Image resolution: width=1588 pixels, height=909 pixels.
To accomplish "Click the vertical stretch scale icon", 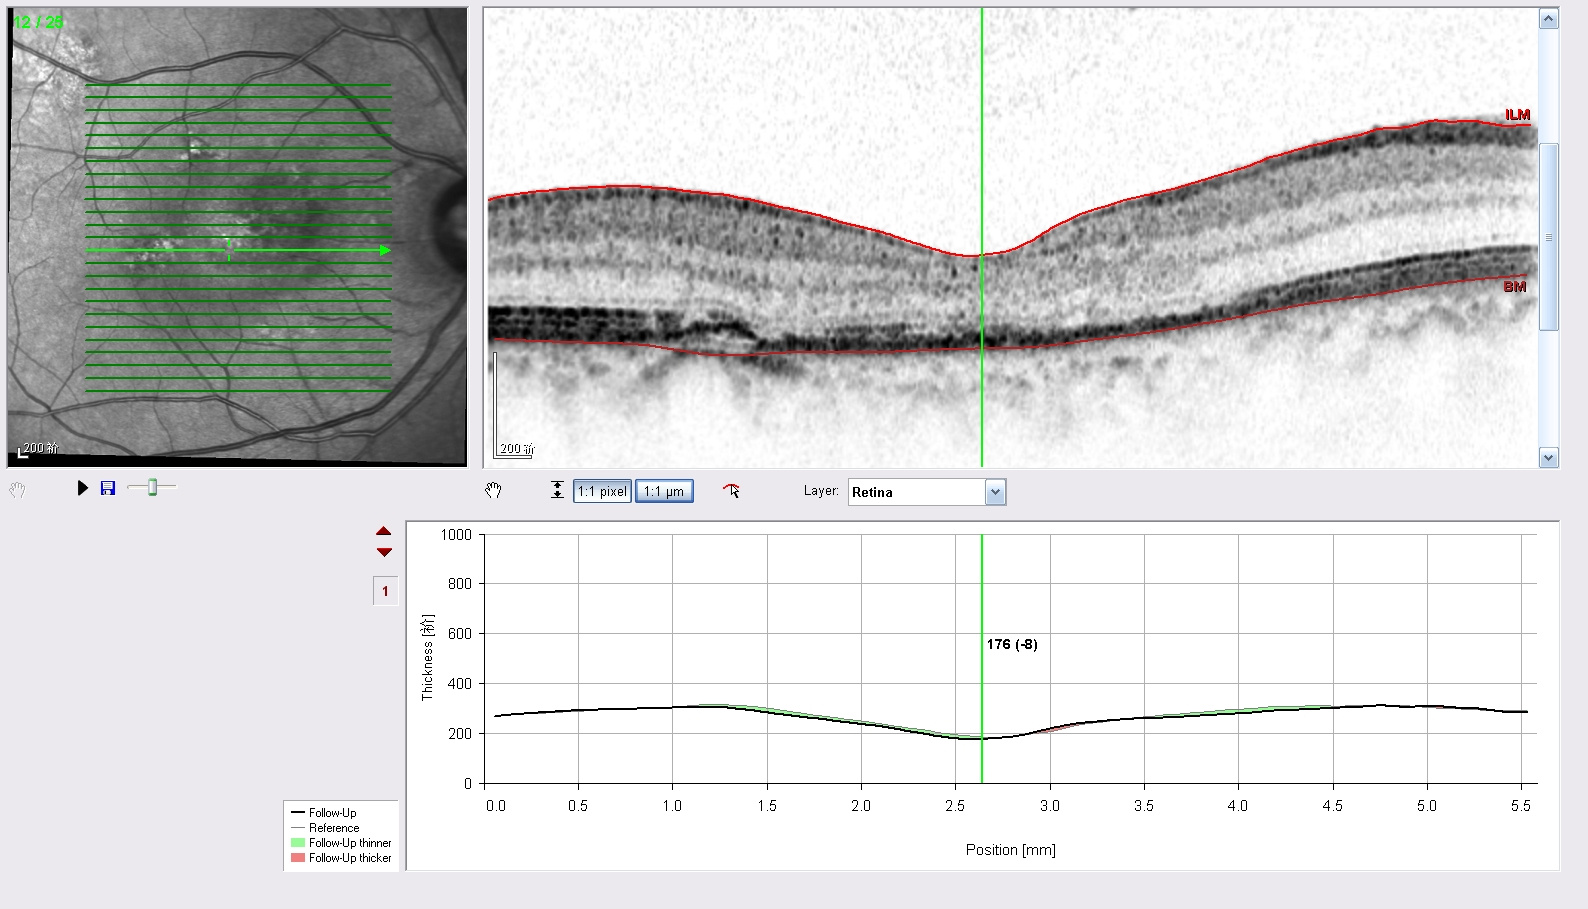I will coord(557,490).
